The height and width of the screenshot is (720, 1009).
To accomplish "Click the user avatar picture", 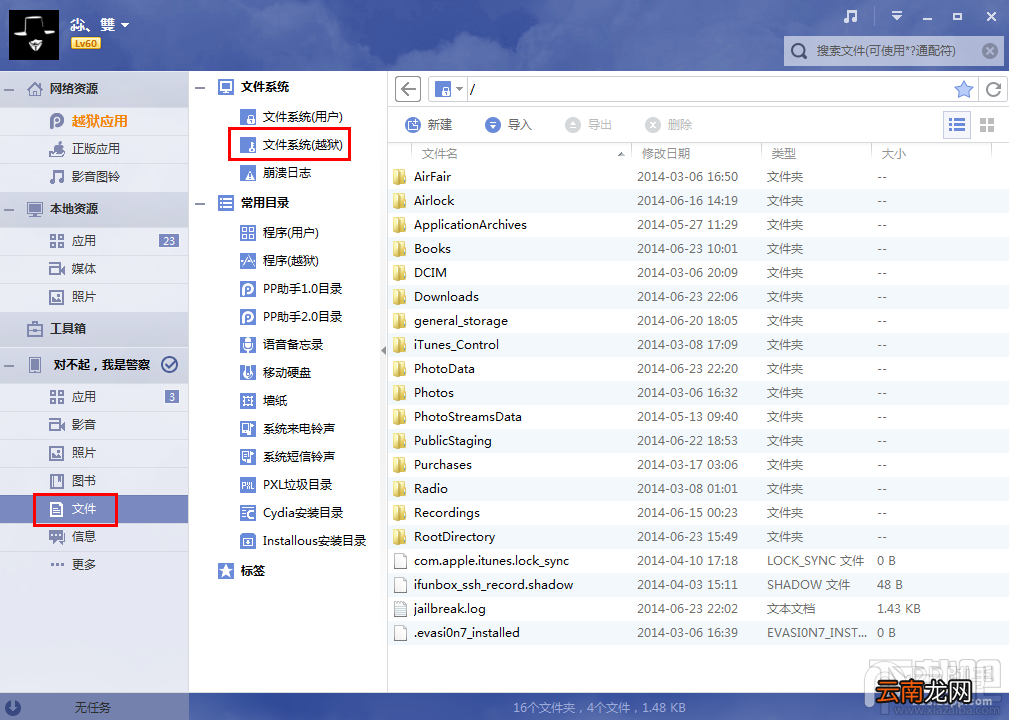I will point(33,35).
